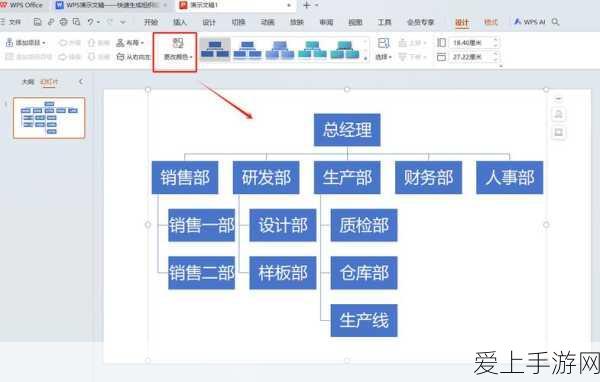
Task: Select the third light-blue gradient diagram style
Action: point(280,50)
